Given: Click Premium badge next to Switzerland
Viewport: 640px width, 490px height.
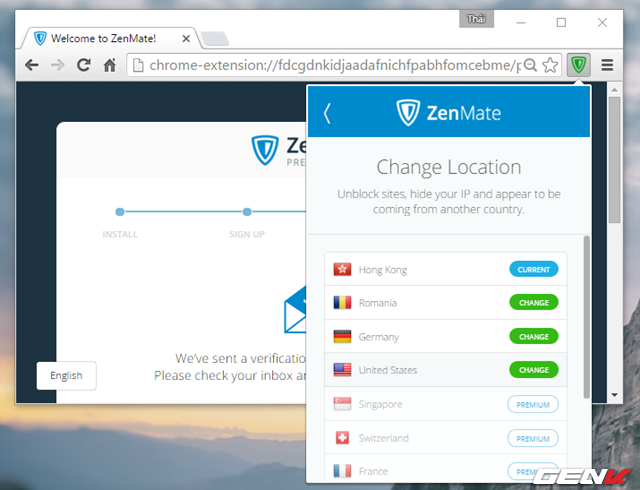Looking at the screenshot, I should 533,438.
